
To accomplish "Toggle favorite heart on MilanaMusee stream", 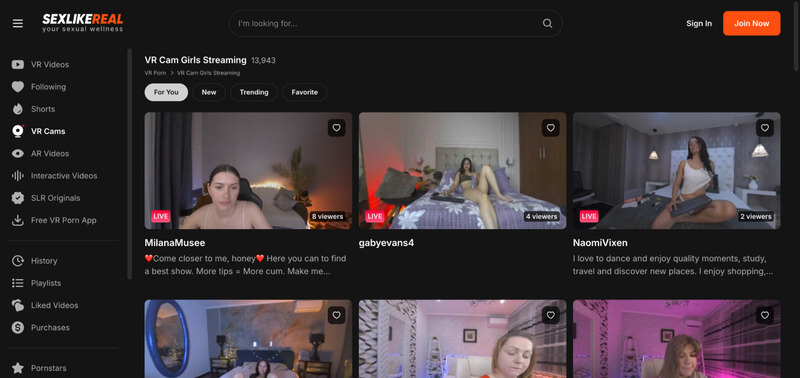I will point(336,128).
